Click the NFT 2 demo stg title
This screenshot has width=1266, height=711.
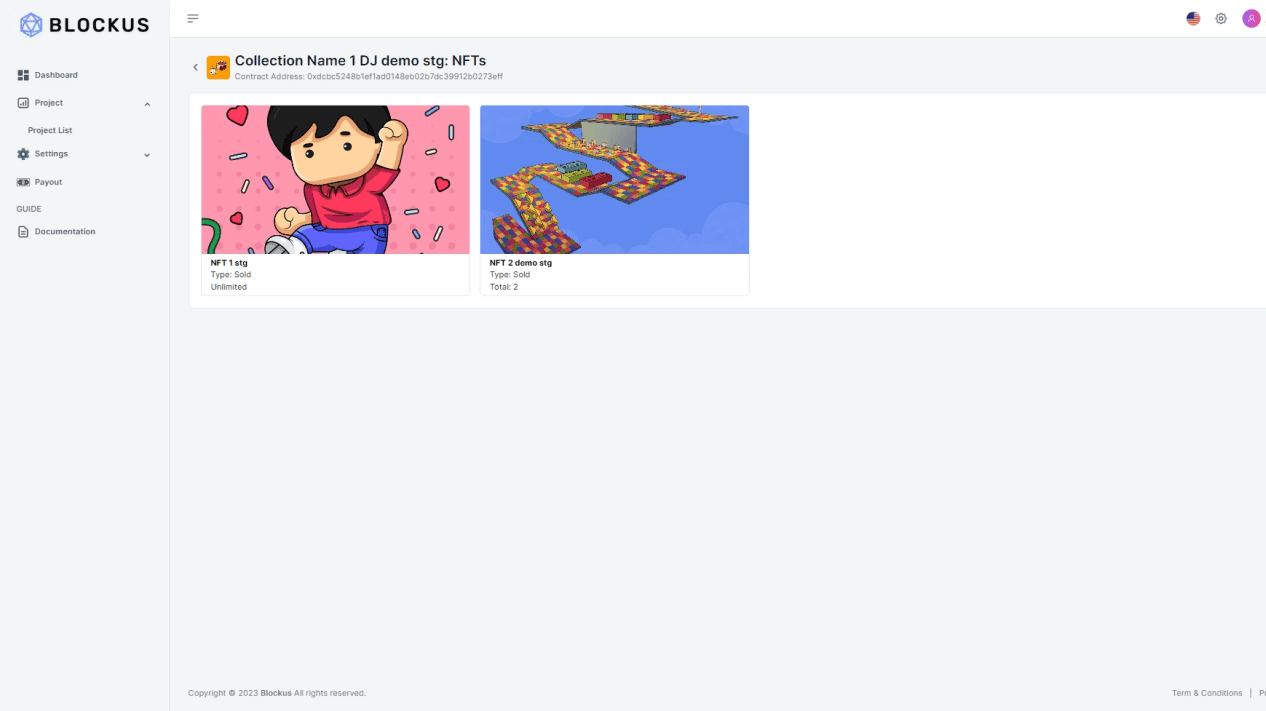[x=521, y=263]
